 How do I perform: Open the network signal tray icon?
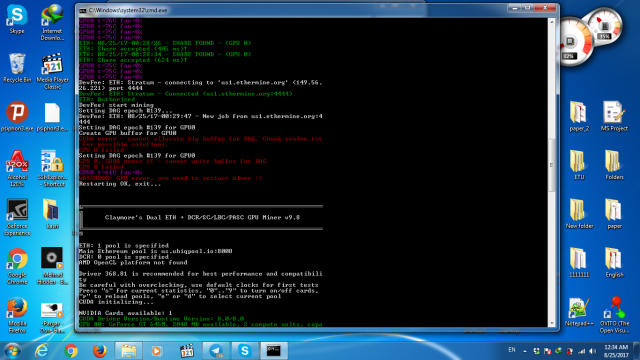pyautogui.click(x=582, y=351)
